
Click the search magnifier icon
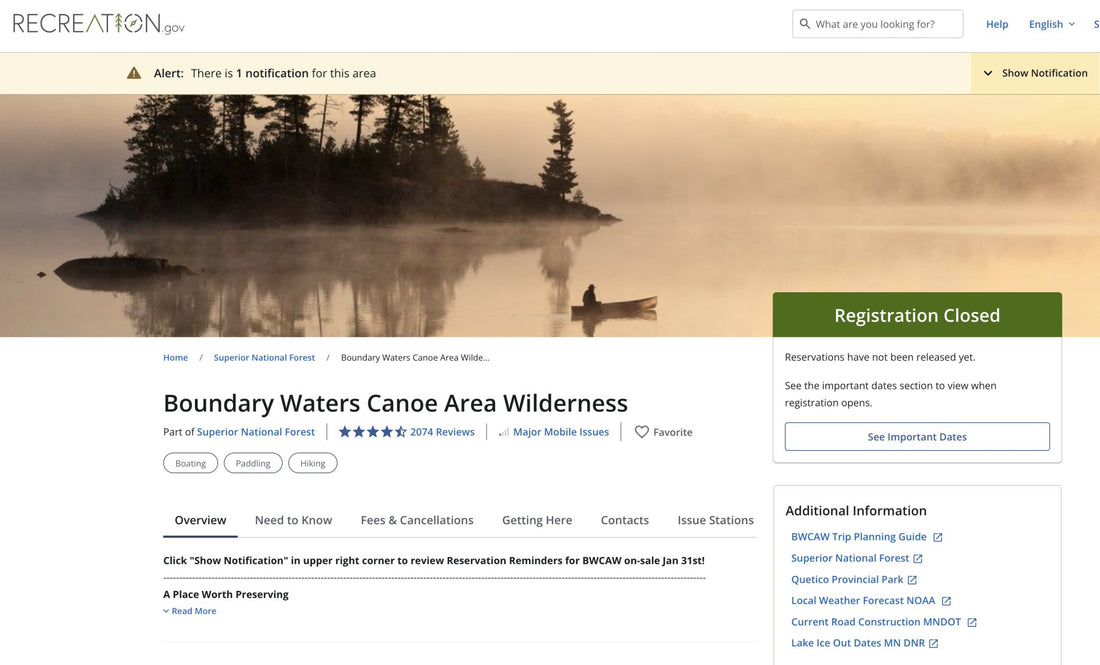coord(805,24)
